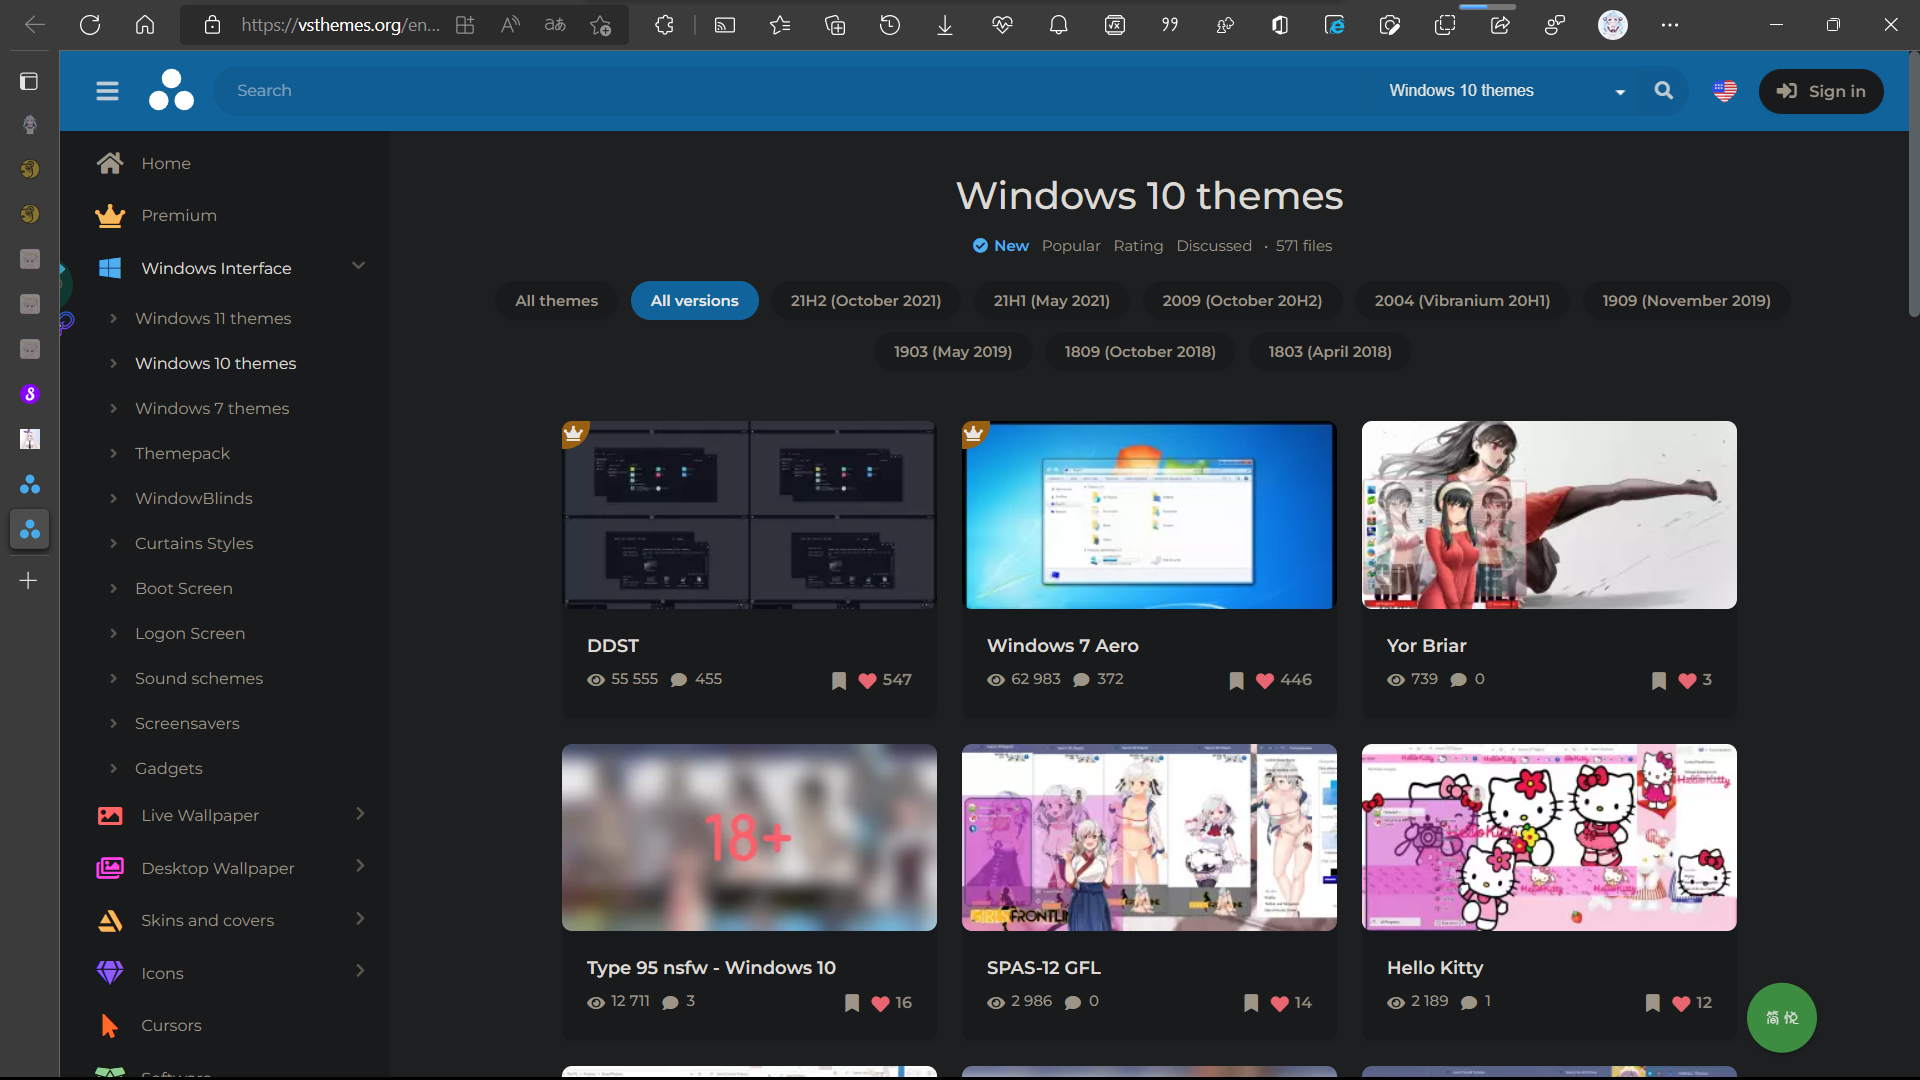Open the Hello Kitty theme thumbnail

tap(1549, 838)
